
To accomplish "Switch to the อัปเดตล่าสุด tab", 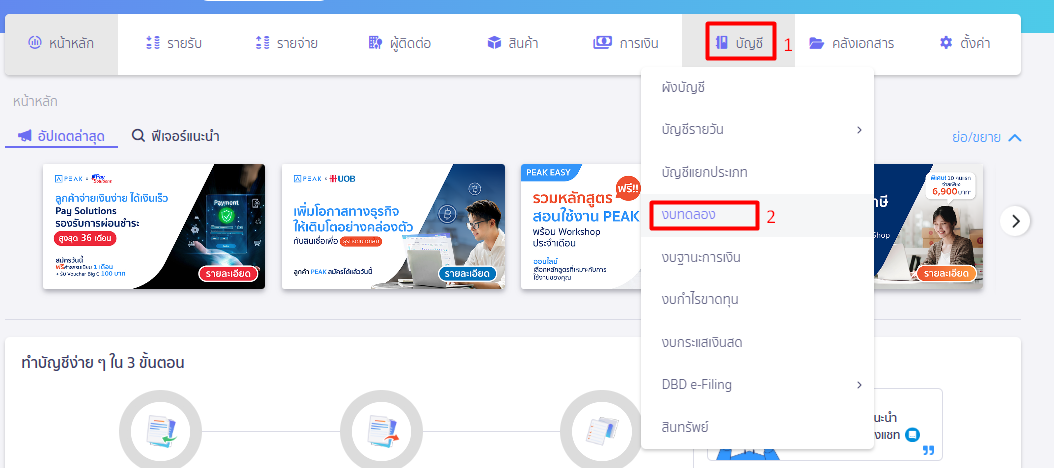I will (x=61, y=136).
